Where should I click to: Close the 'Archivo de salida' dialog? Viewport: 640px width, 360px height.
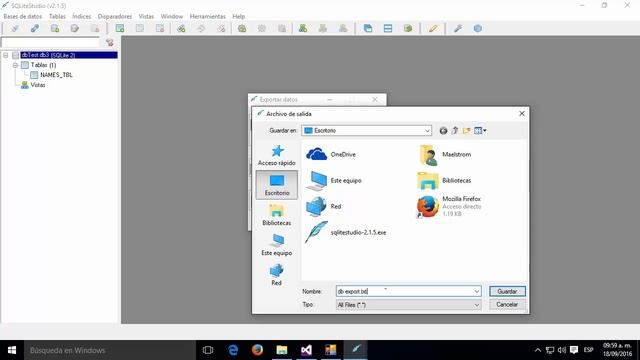522,114
